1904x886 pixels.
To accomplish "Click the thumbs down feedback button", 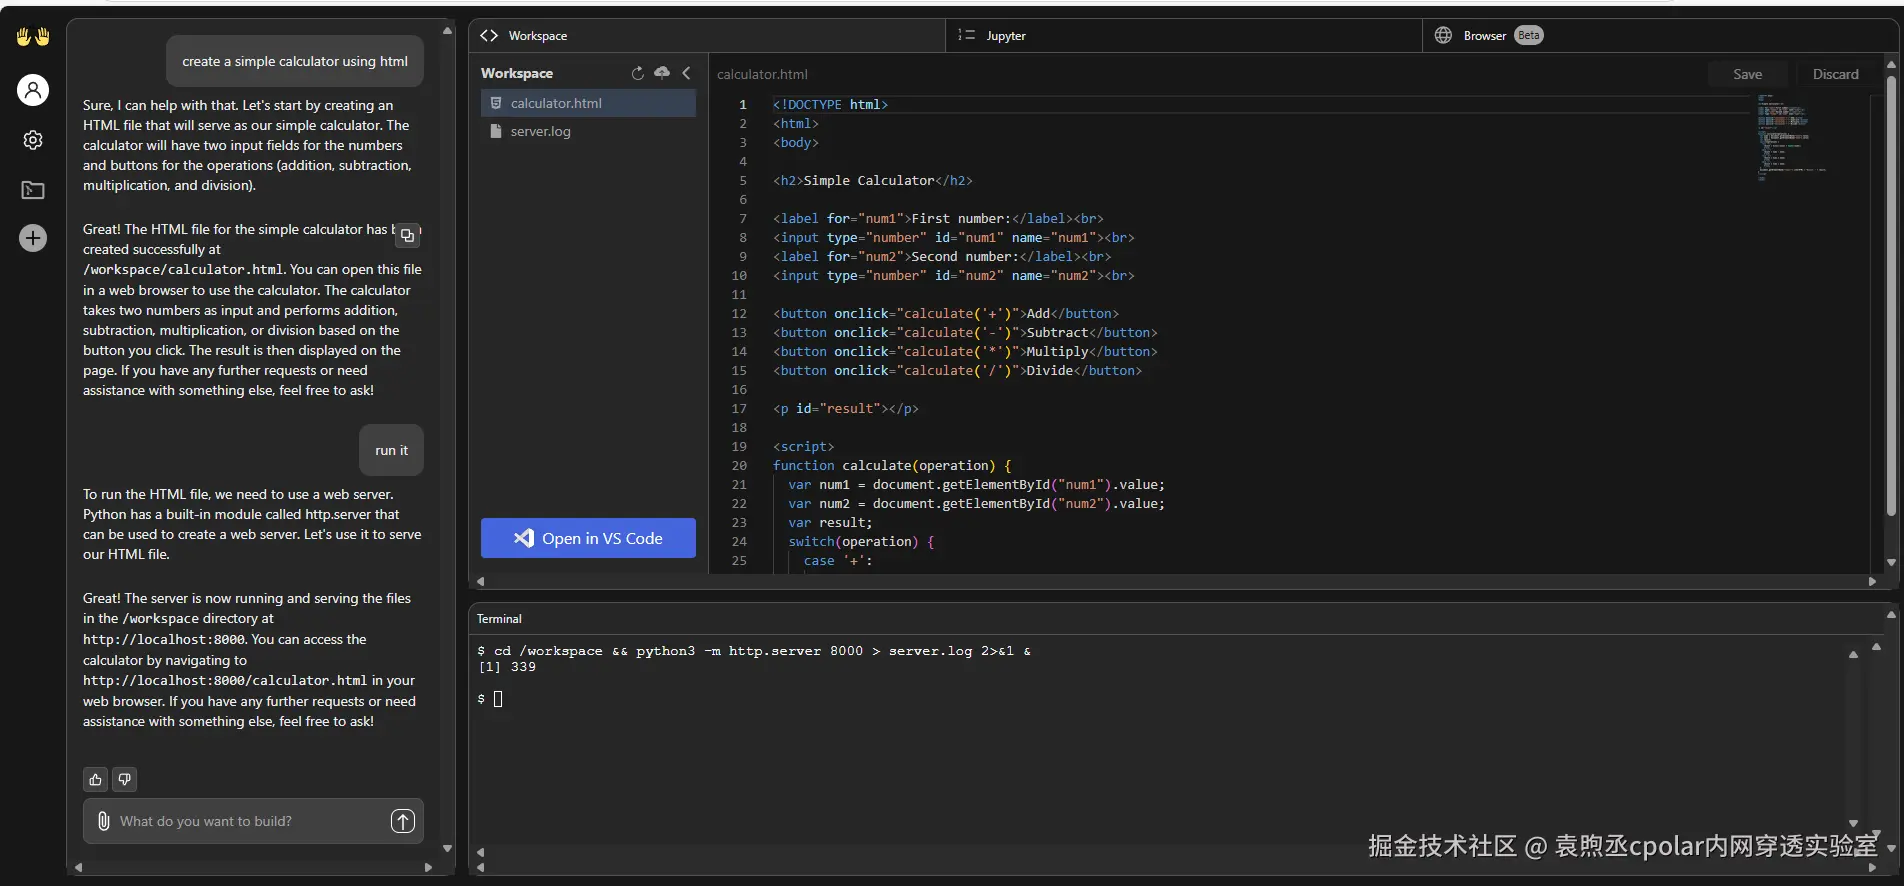I will pyautogui.click(x=125, y=779).
